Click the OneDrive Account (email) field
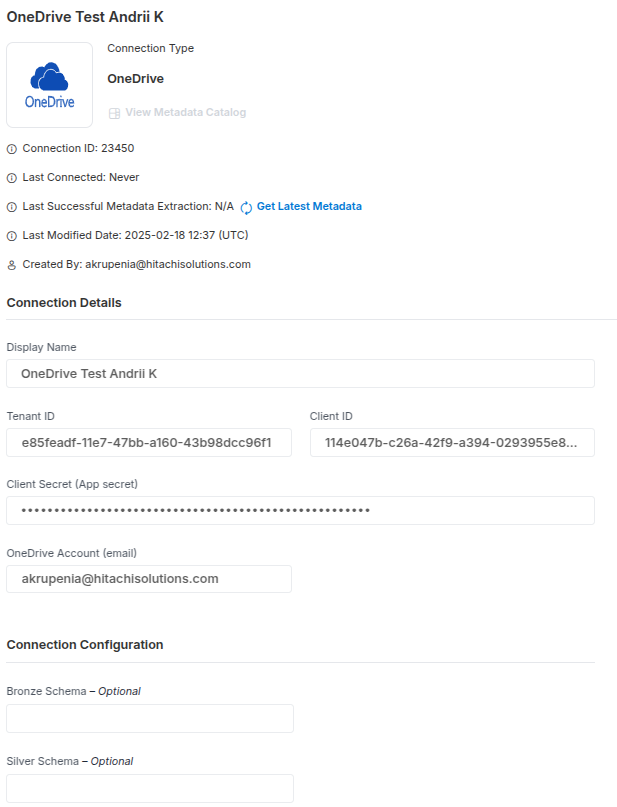The image size is (617, 807). (x=149, y=579)
